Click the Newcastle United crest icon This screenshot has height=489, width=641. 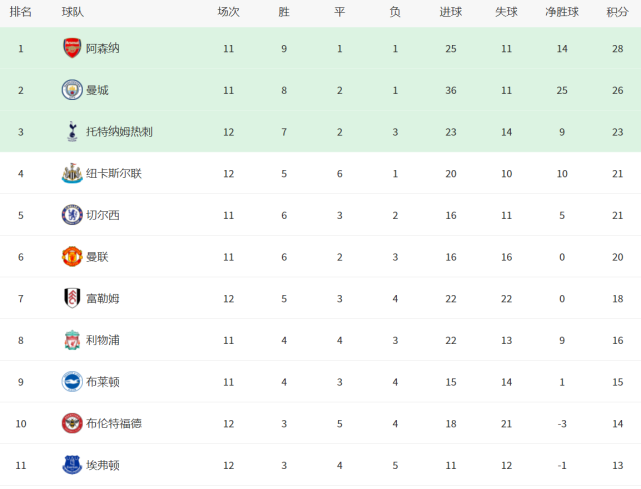coord(72,173)
